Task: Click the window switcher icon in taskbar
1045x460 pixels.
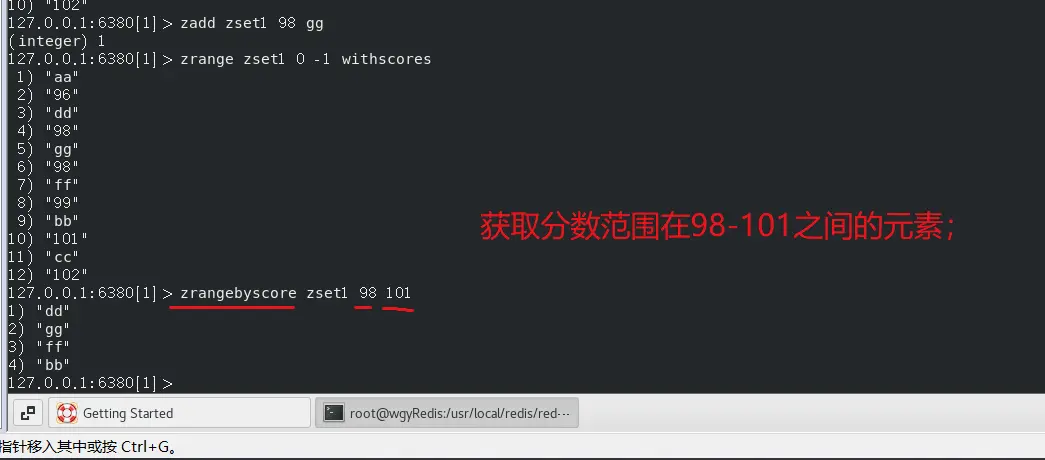Action: (x=27, y=413)
